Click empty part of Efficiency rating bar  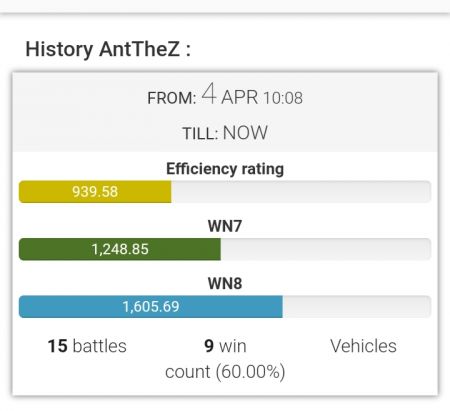(x=301, y=192)
